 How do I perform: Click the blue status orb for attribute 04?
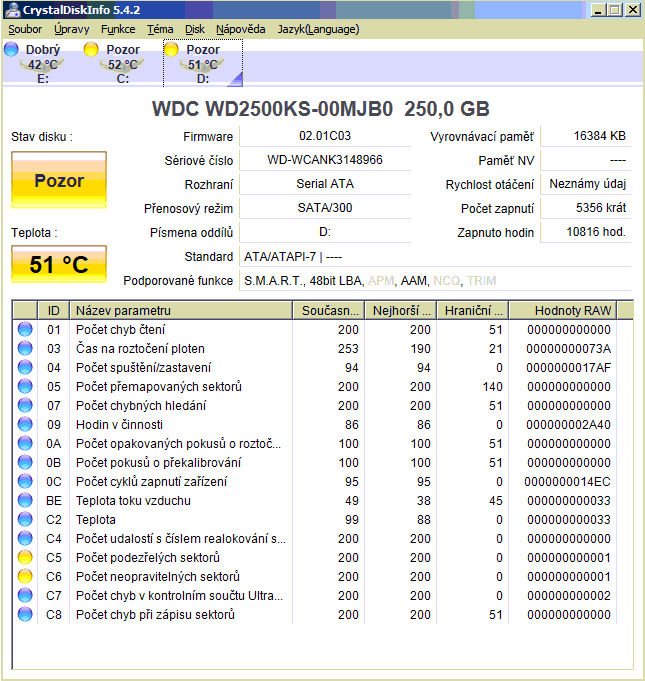point(25,367)
